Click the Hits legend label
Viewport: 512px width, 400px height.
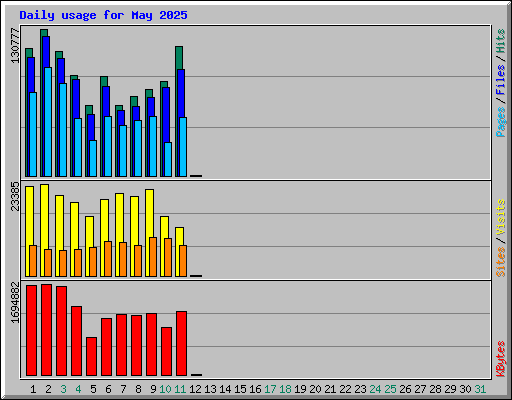pos(500,41)
